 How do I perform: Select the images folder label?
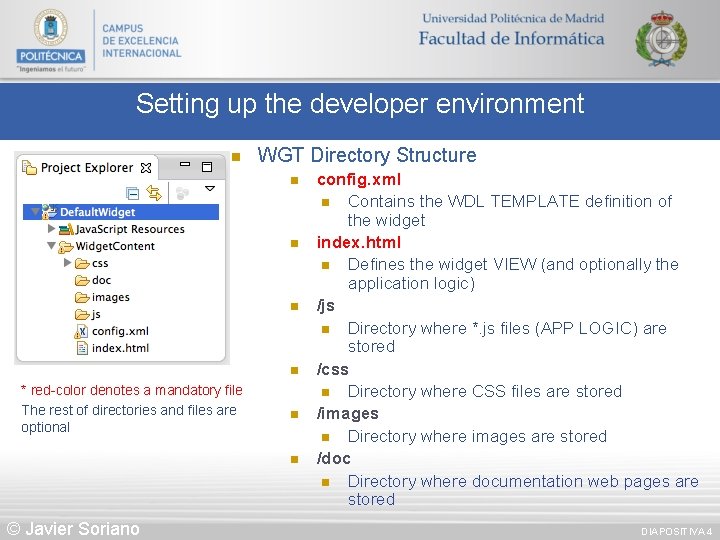(111, 298)
